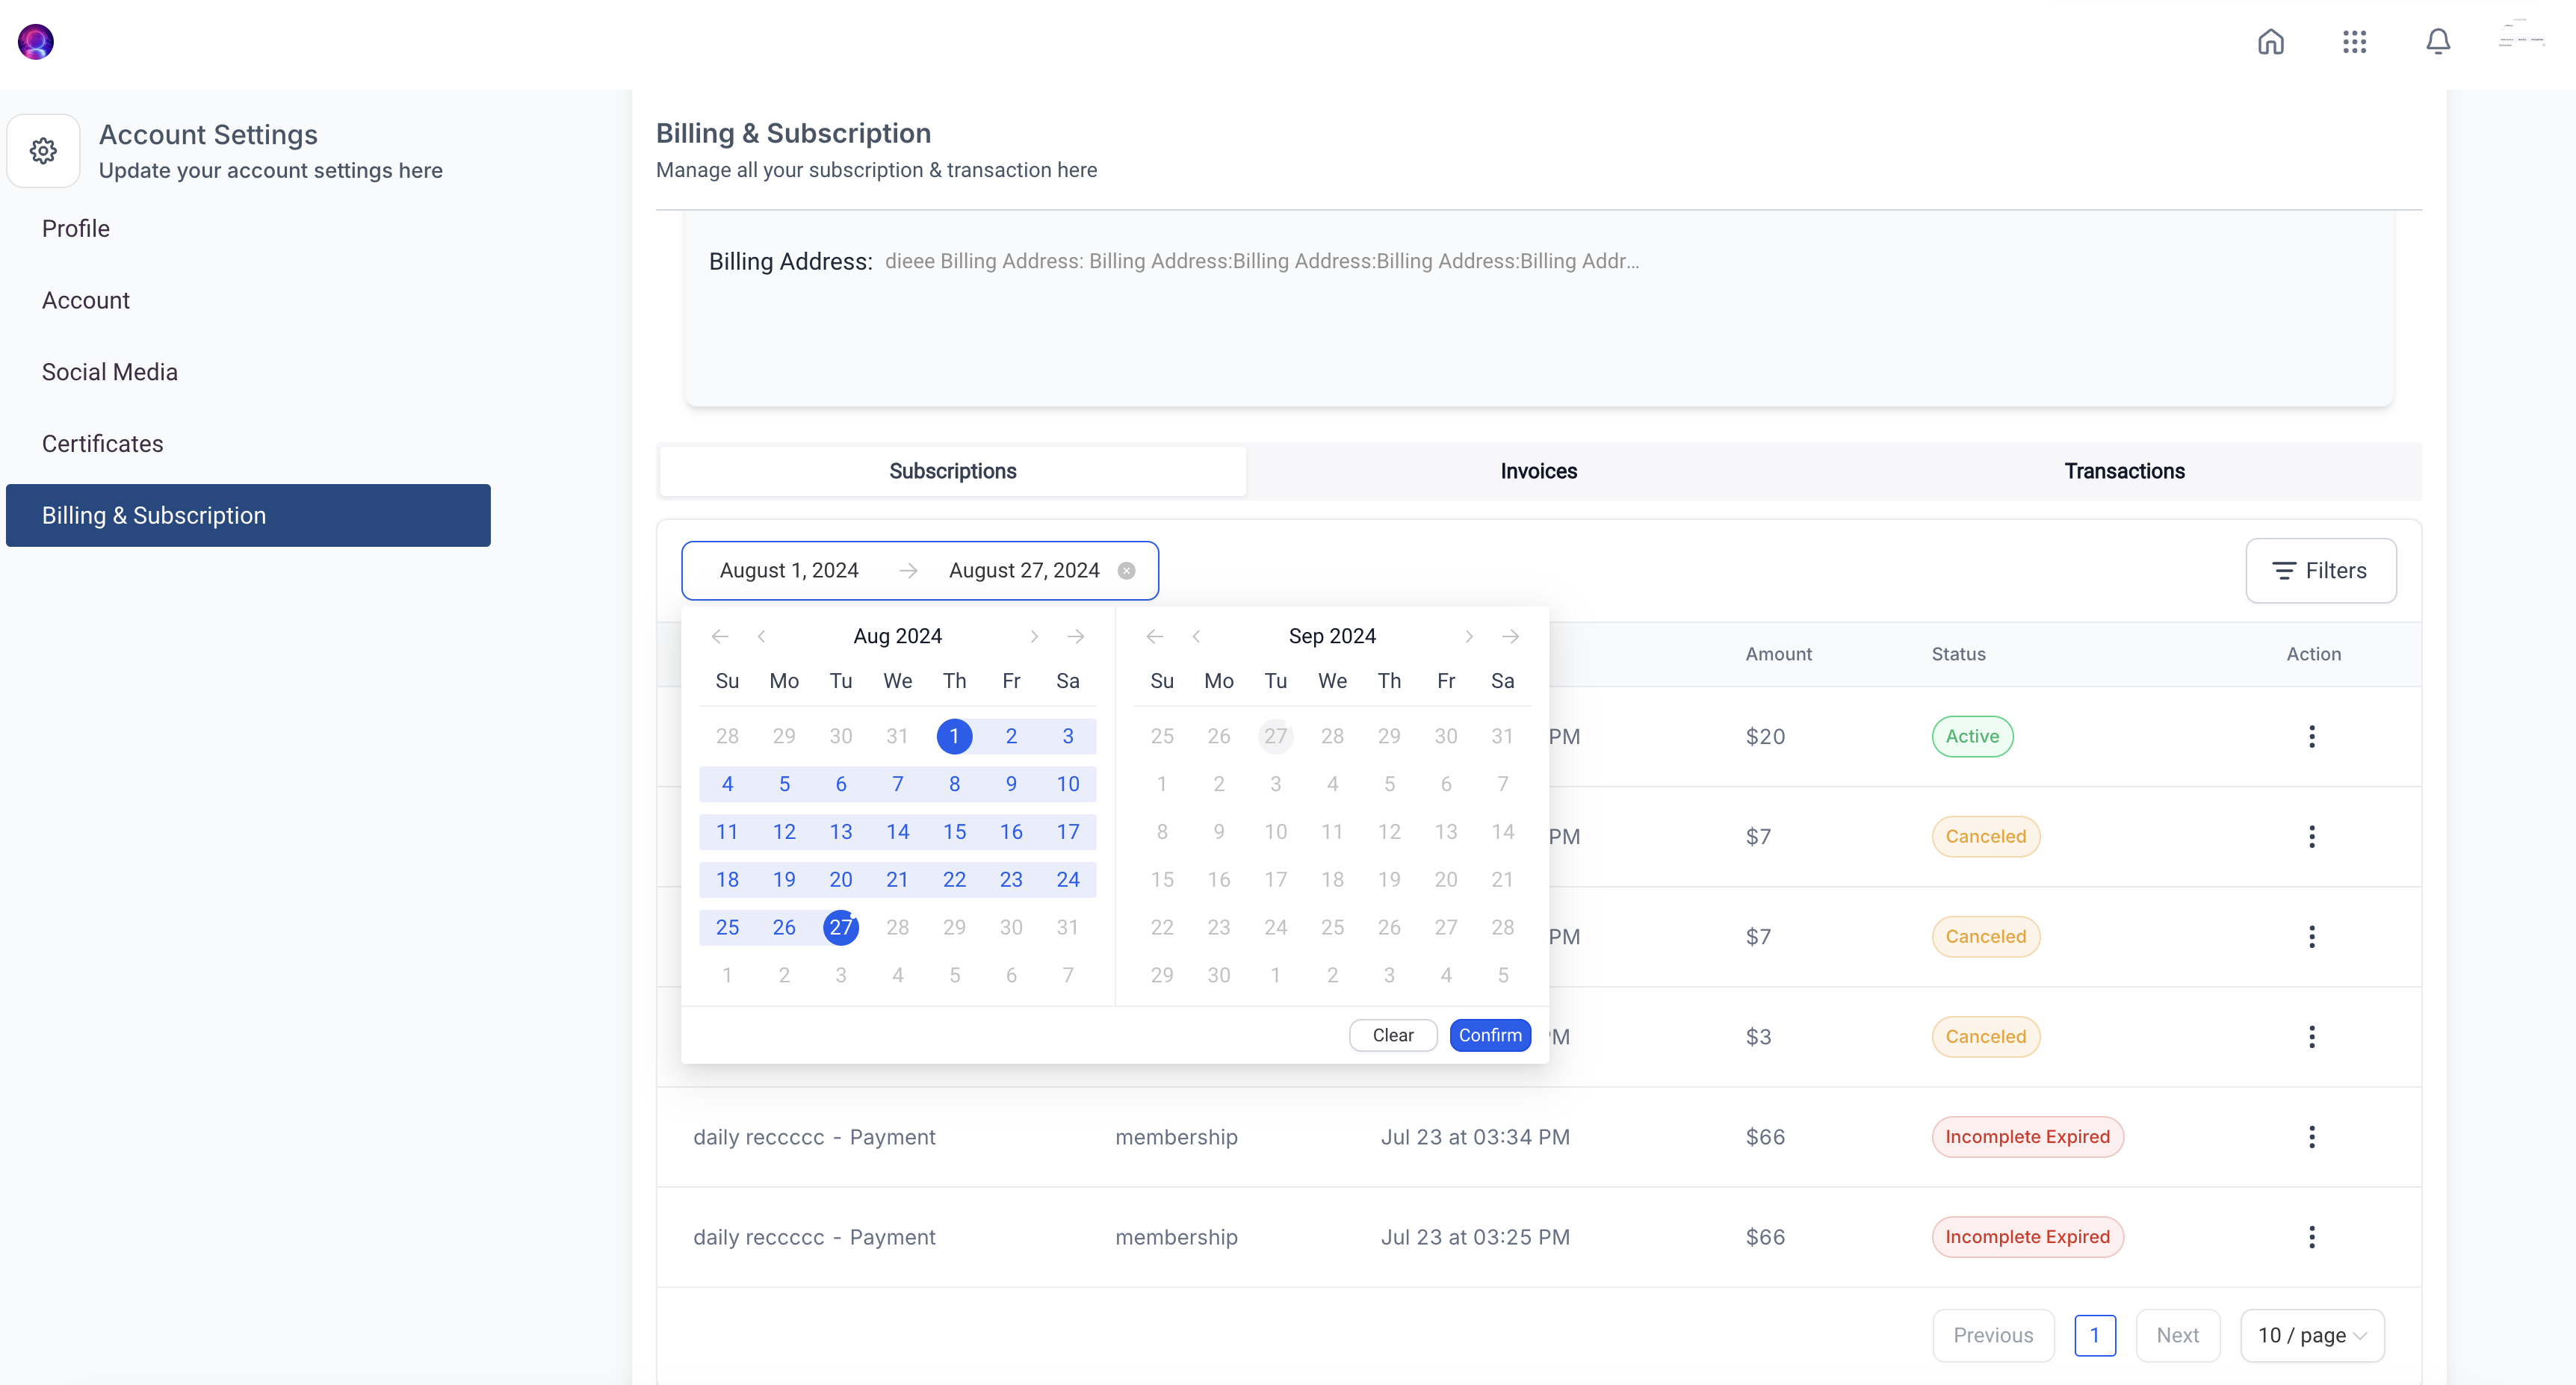This screenshot has width=2576, height=1385.
Task: Open action menu for $3 Canceled row
Action: pyautogui.click(x=2311, y=1037)
